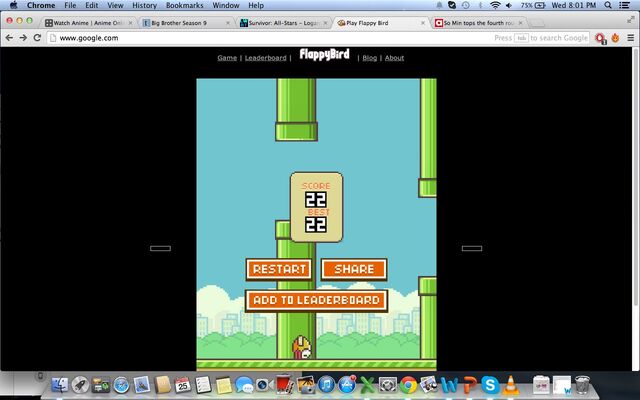Open the Chrome hamburger menu
This screenshot has height=400, width=640.
coord(631,38)
